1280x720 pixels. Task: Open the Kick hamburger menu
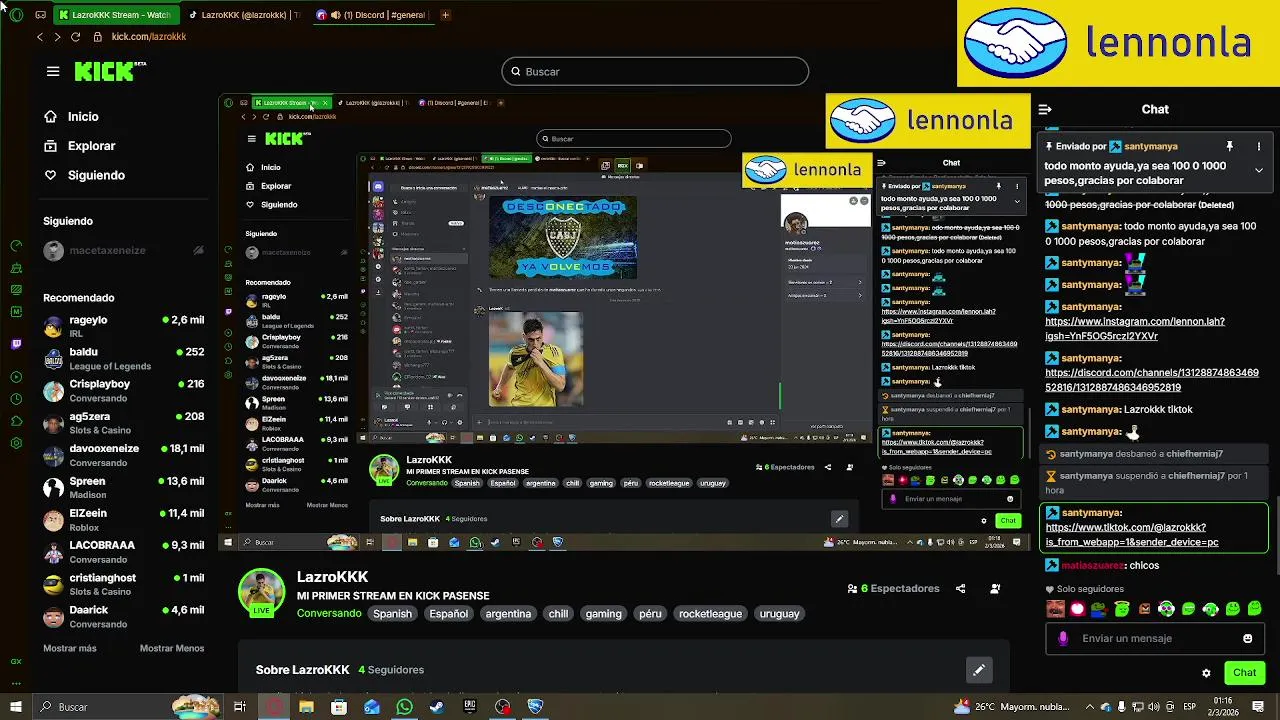click(x=53, y=72)
